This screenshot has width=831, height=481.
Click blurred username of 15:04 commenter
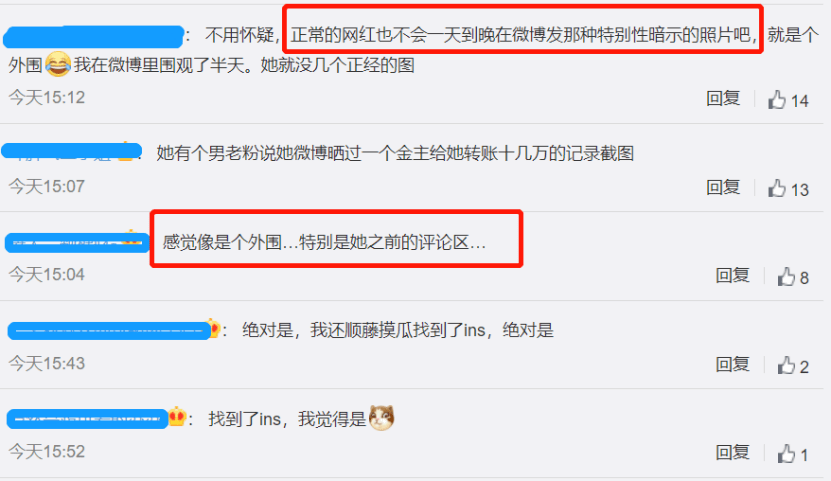[77, 243]
